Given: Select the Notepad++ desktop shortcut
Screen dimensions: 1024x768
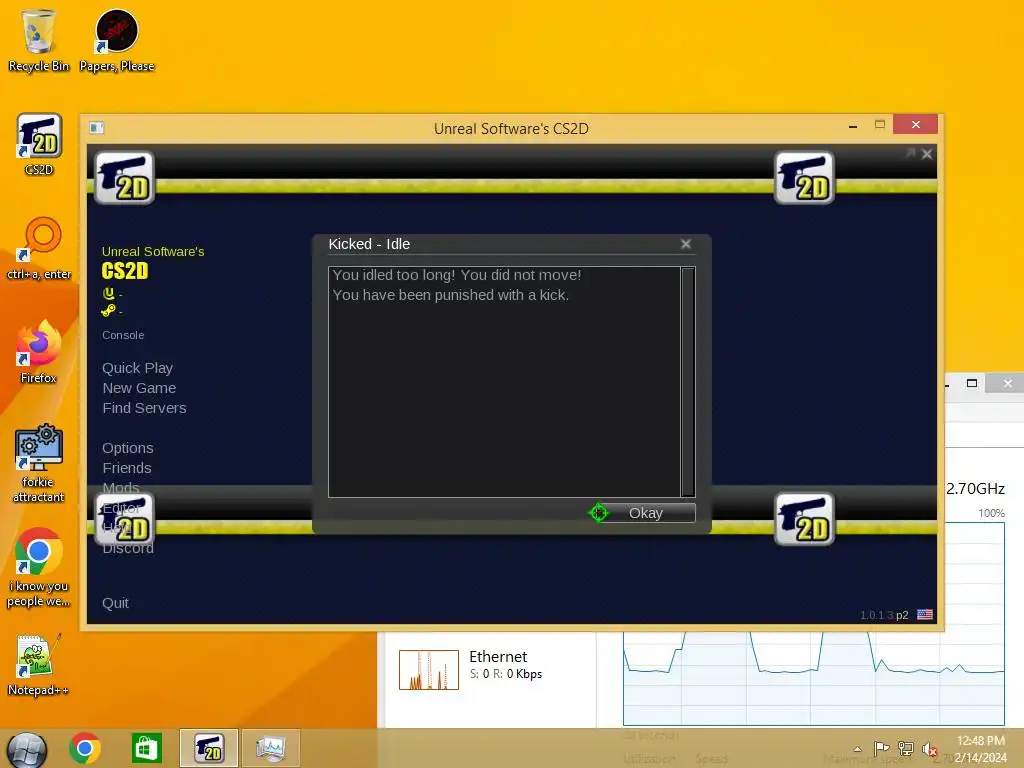Looking at the screenshot, I should click(x=38, y=664).
